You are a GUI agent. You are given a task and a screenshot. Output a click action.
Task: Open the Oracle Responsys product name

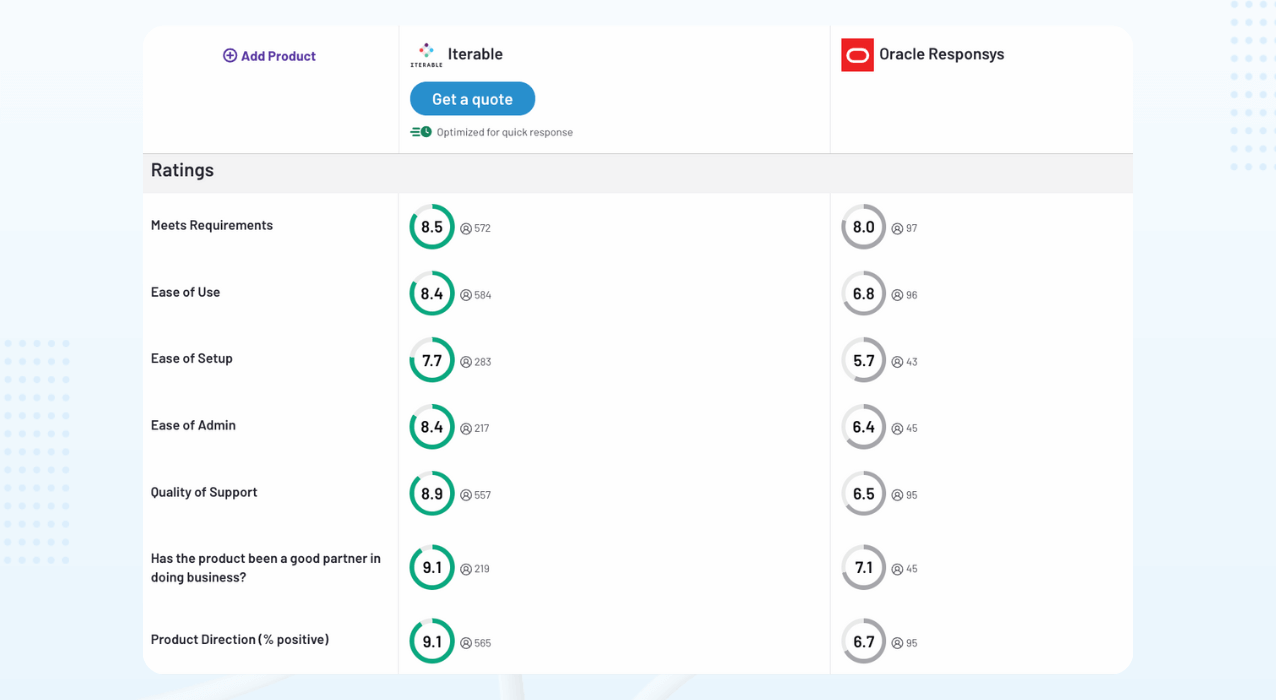941,54
